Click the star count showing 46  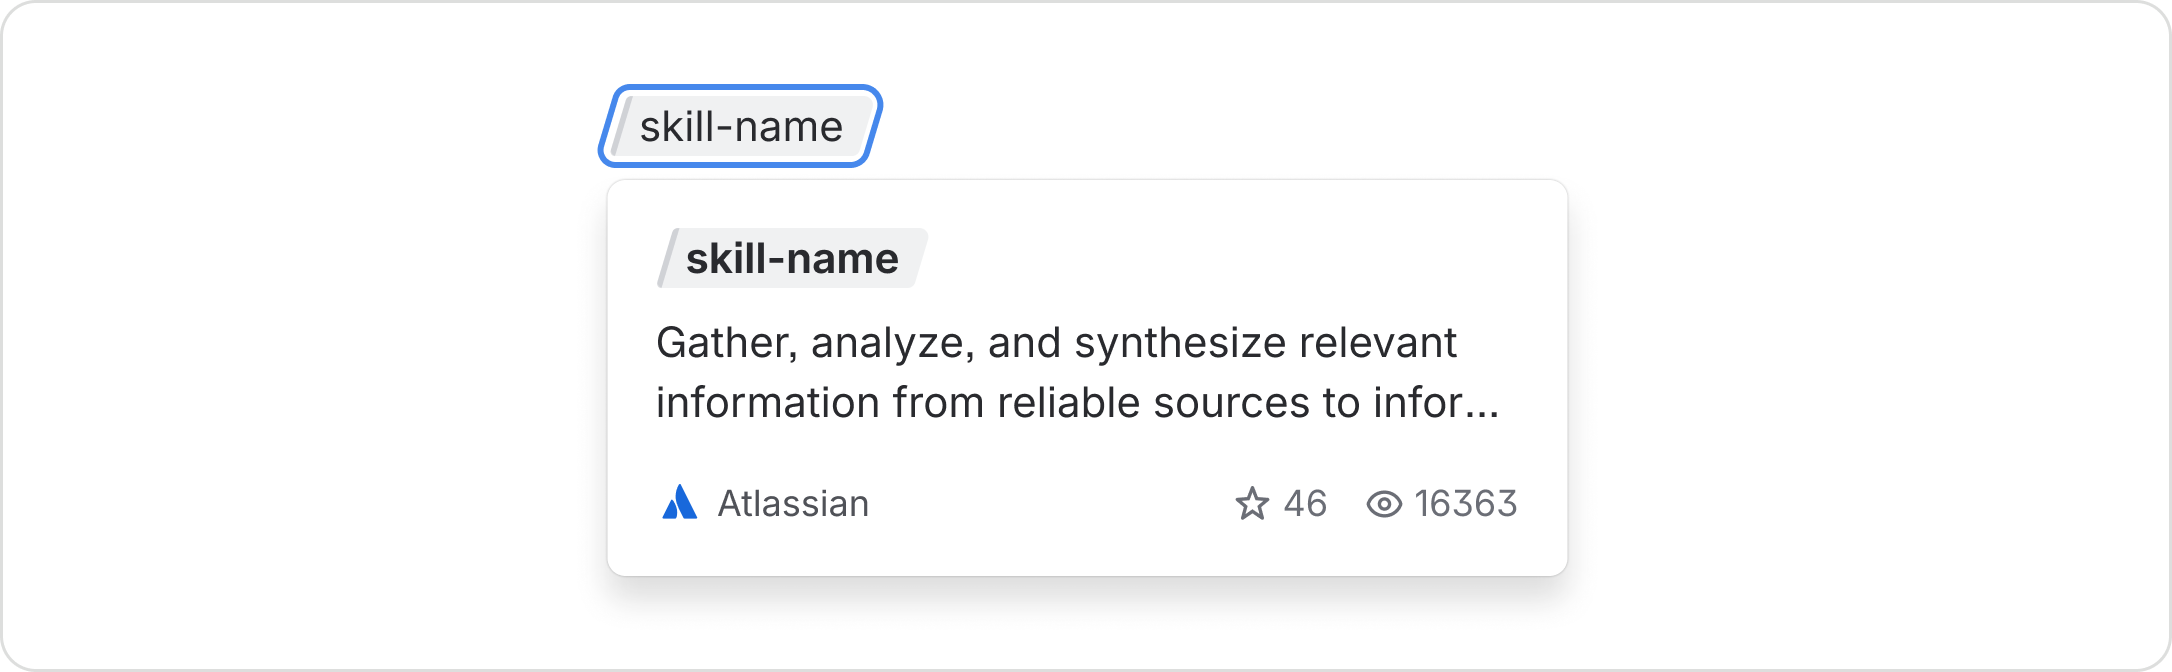(1307, 504)
